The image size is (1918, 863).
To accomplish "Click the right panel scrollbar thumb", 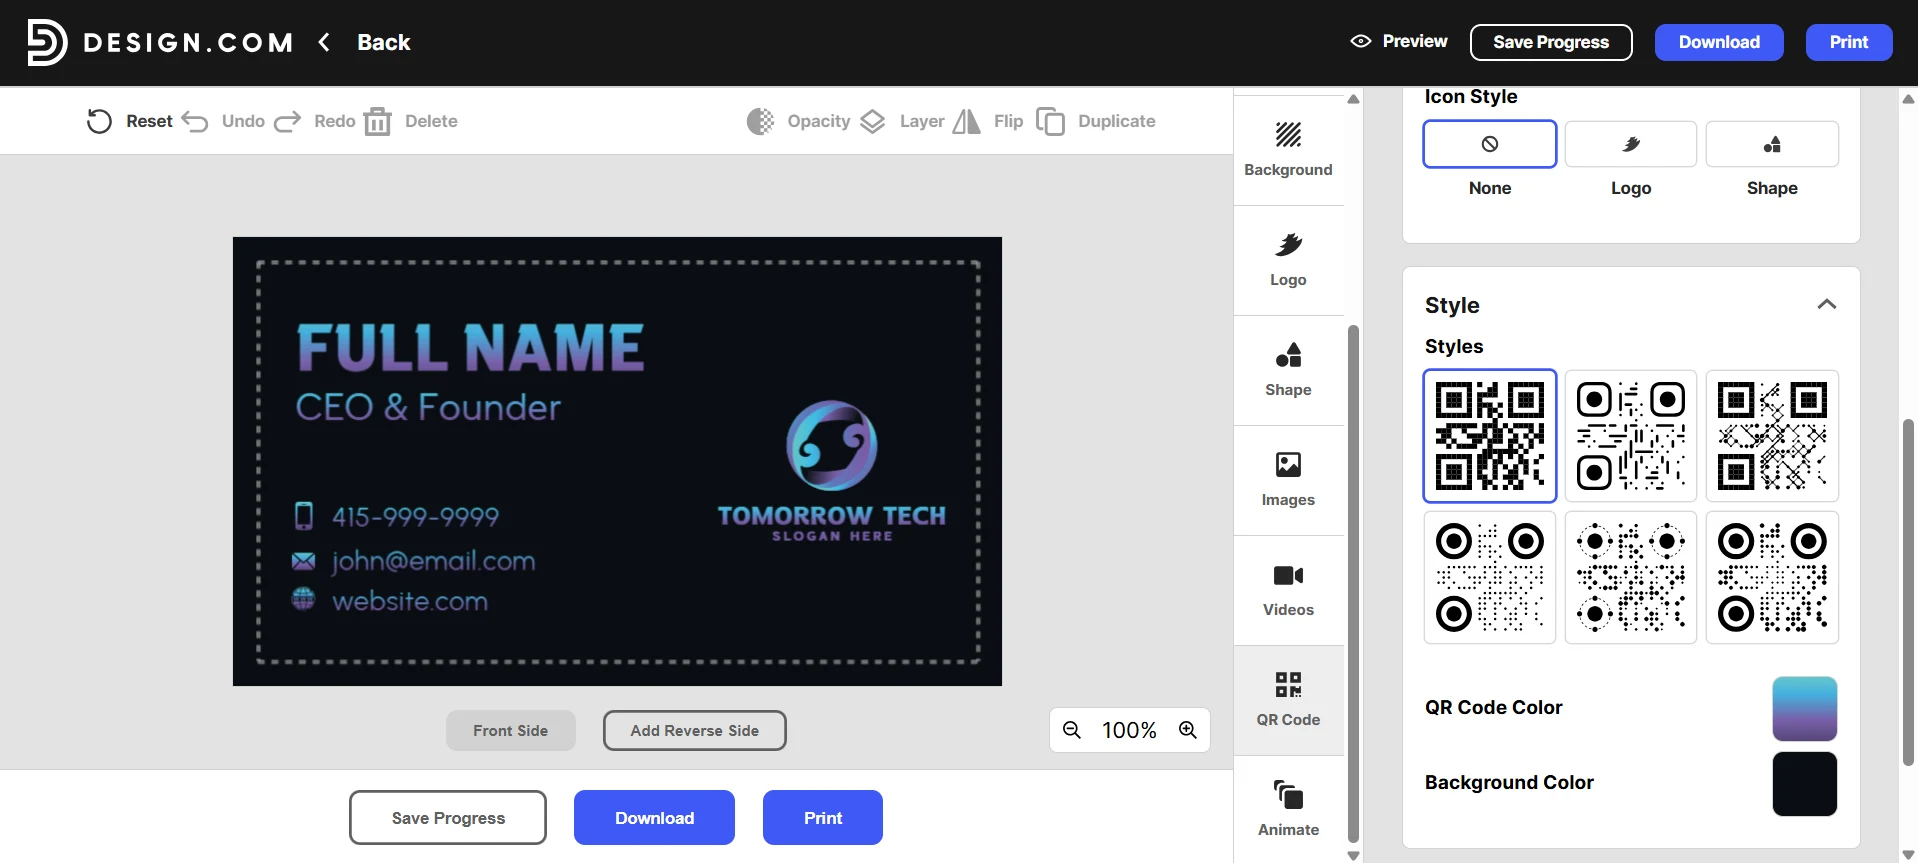I will point(1908,592).
